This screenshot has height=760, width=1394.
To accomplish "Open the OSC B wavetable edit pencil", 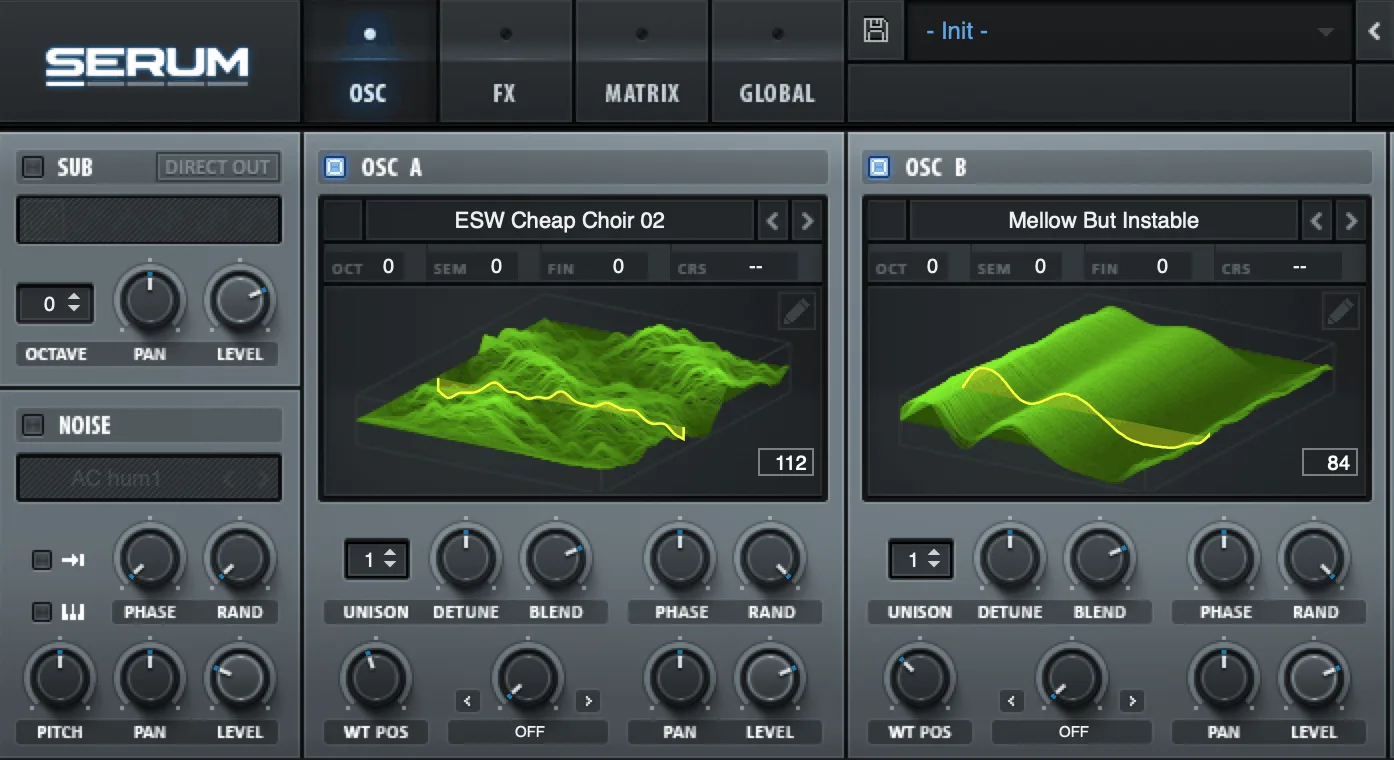I will click(x=1340, y=312).
